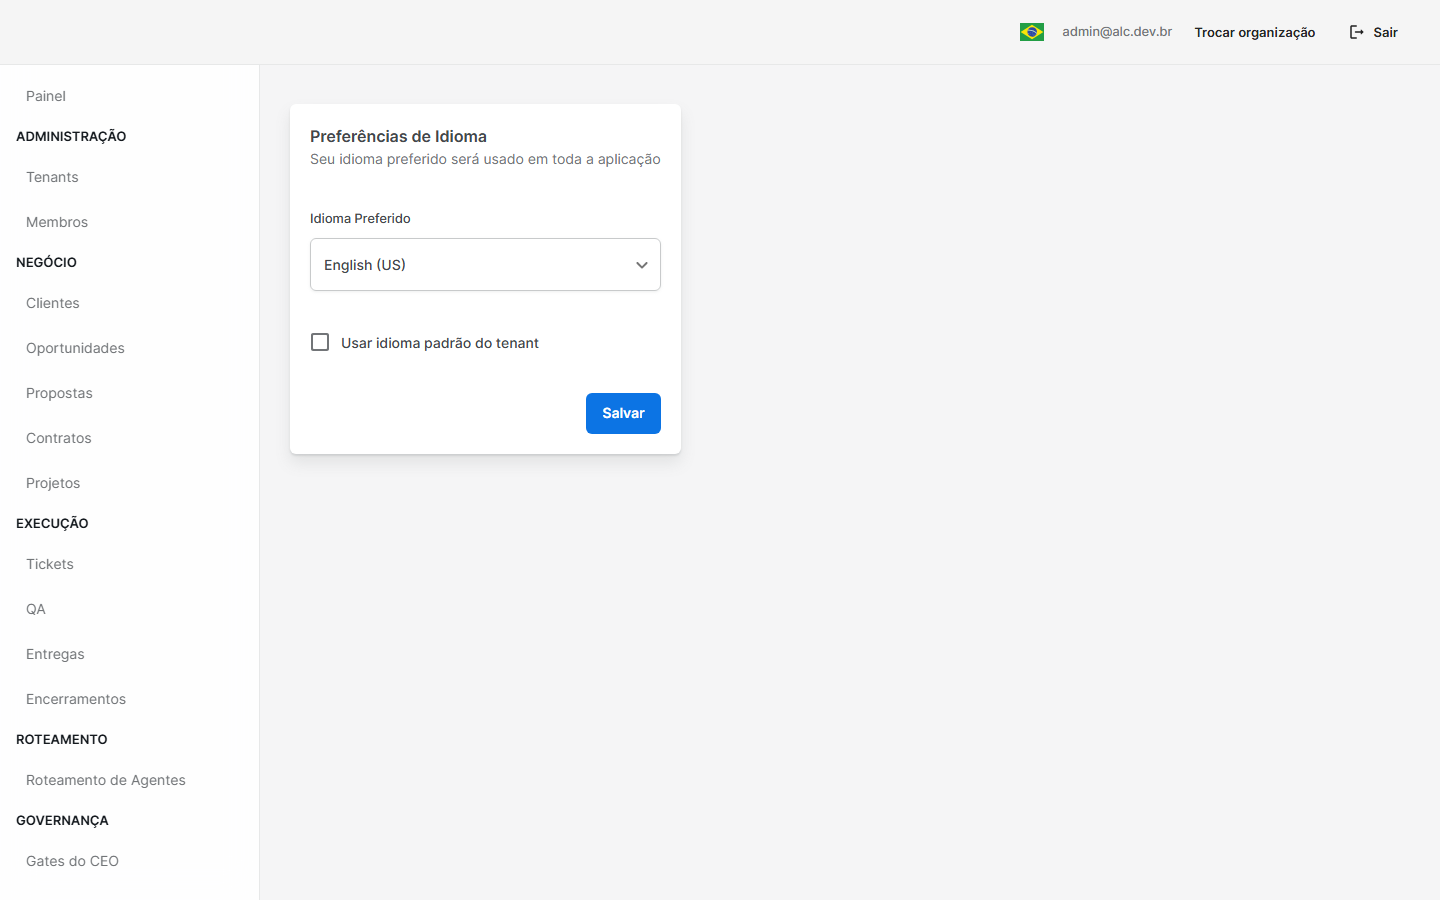Click Trocar organização in the header

pyautogui.click(x=1255, y=32)
